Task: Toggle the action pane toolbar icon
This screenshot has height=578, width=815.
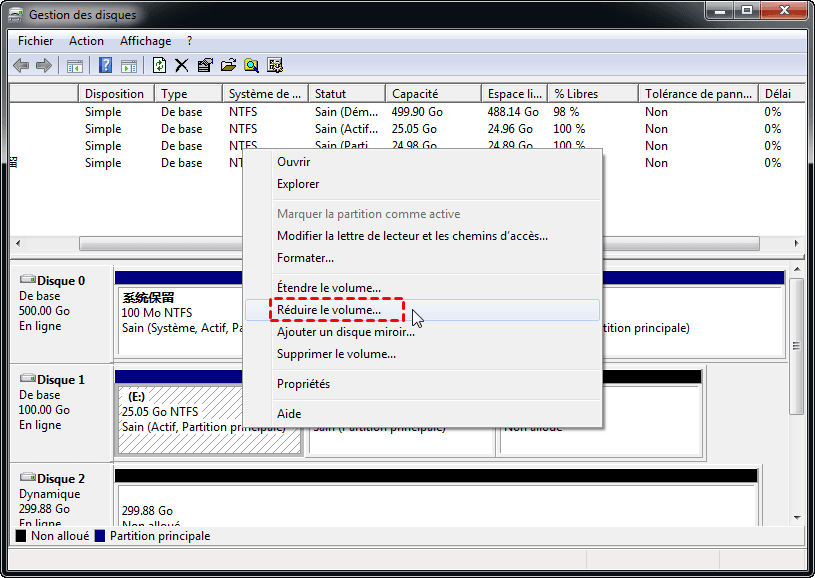Action: pos(129,66)
